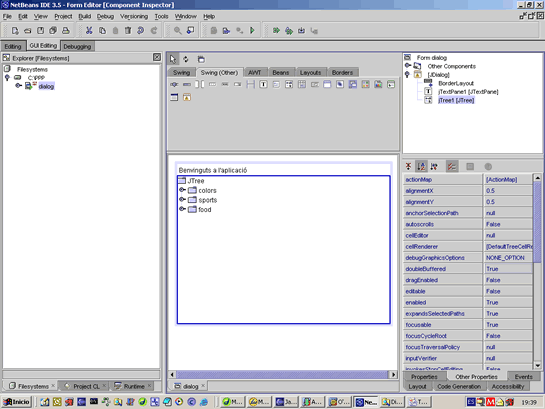Activate Connection Mode in form palette
This screenshot has width=545, height=409.
point(186,59)
